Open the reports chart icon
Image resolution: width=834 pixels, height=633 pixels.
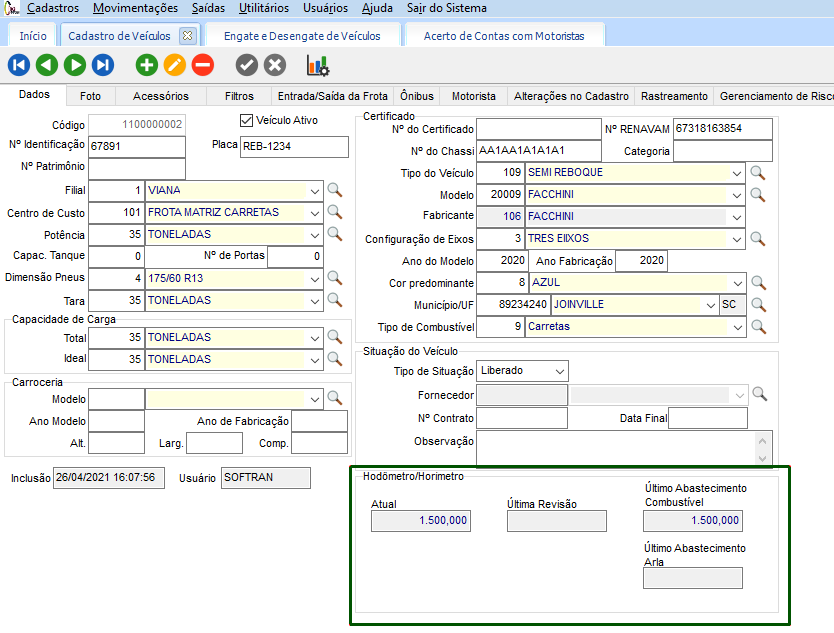(x=318, y=66)
